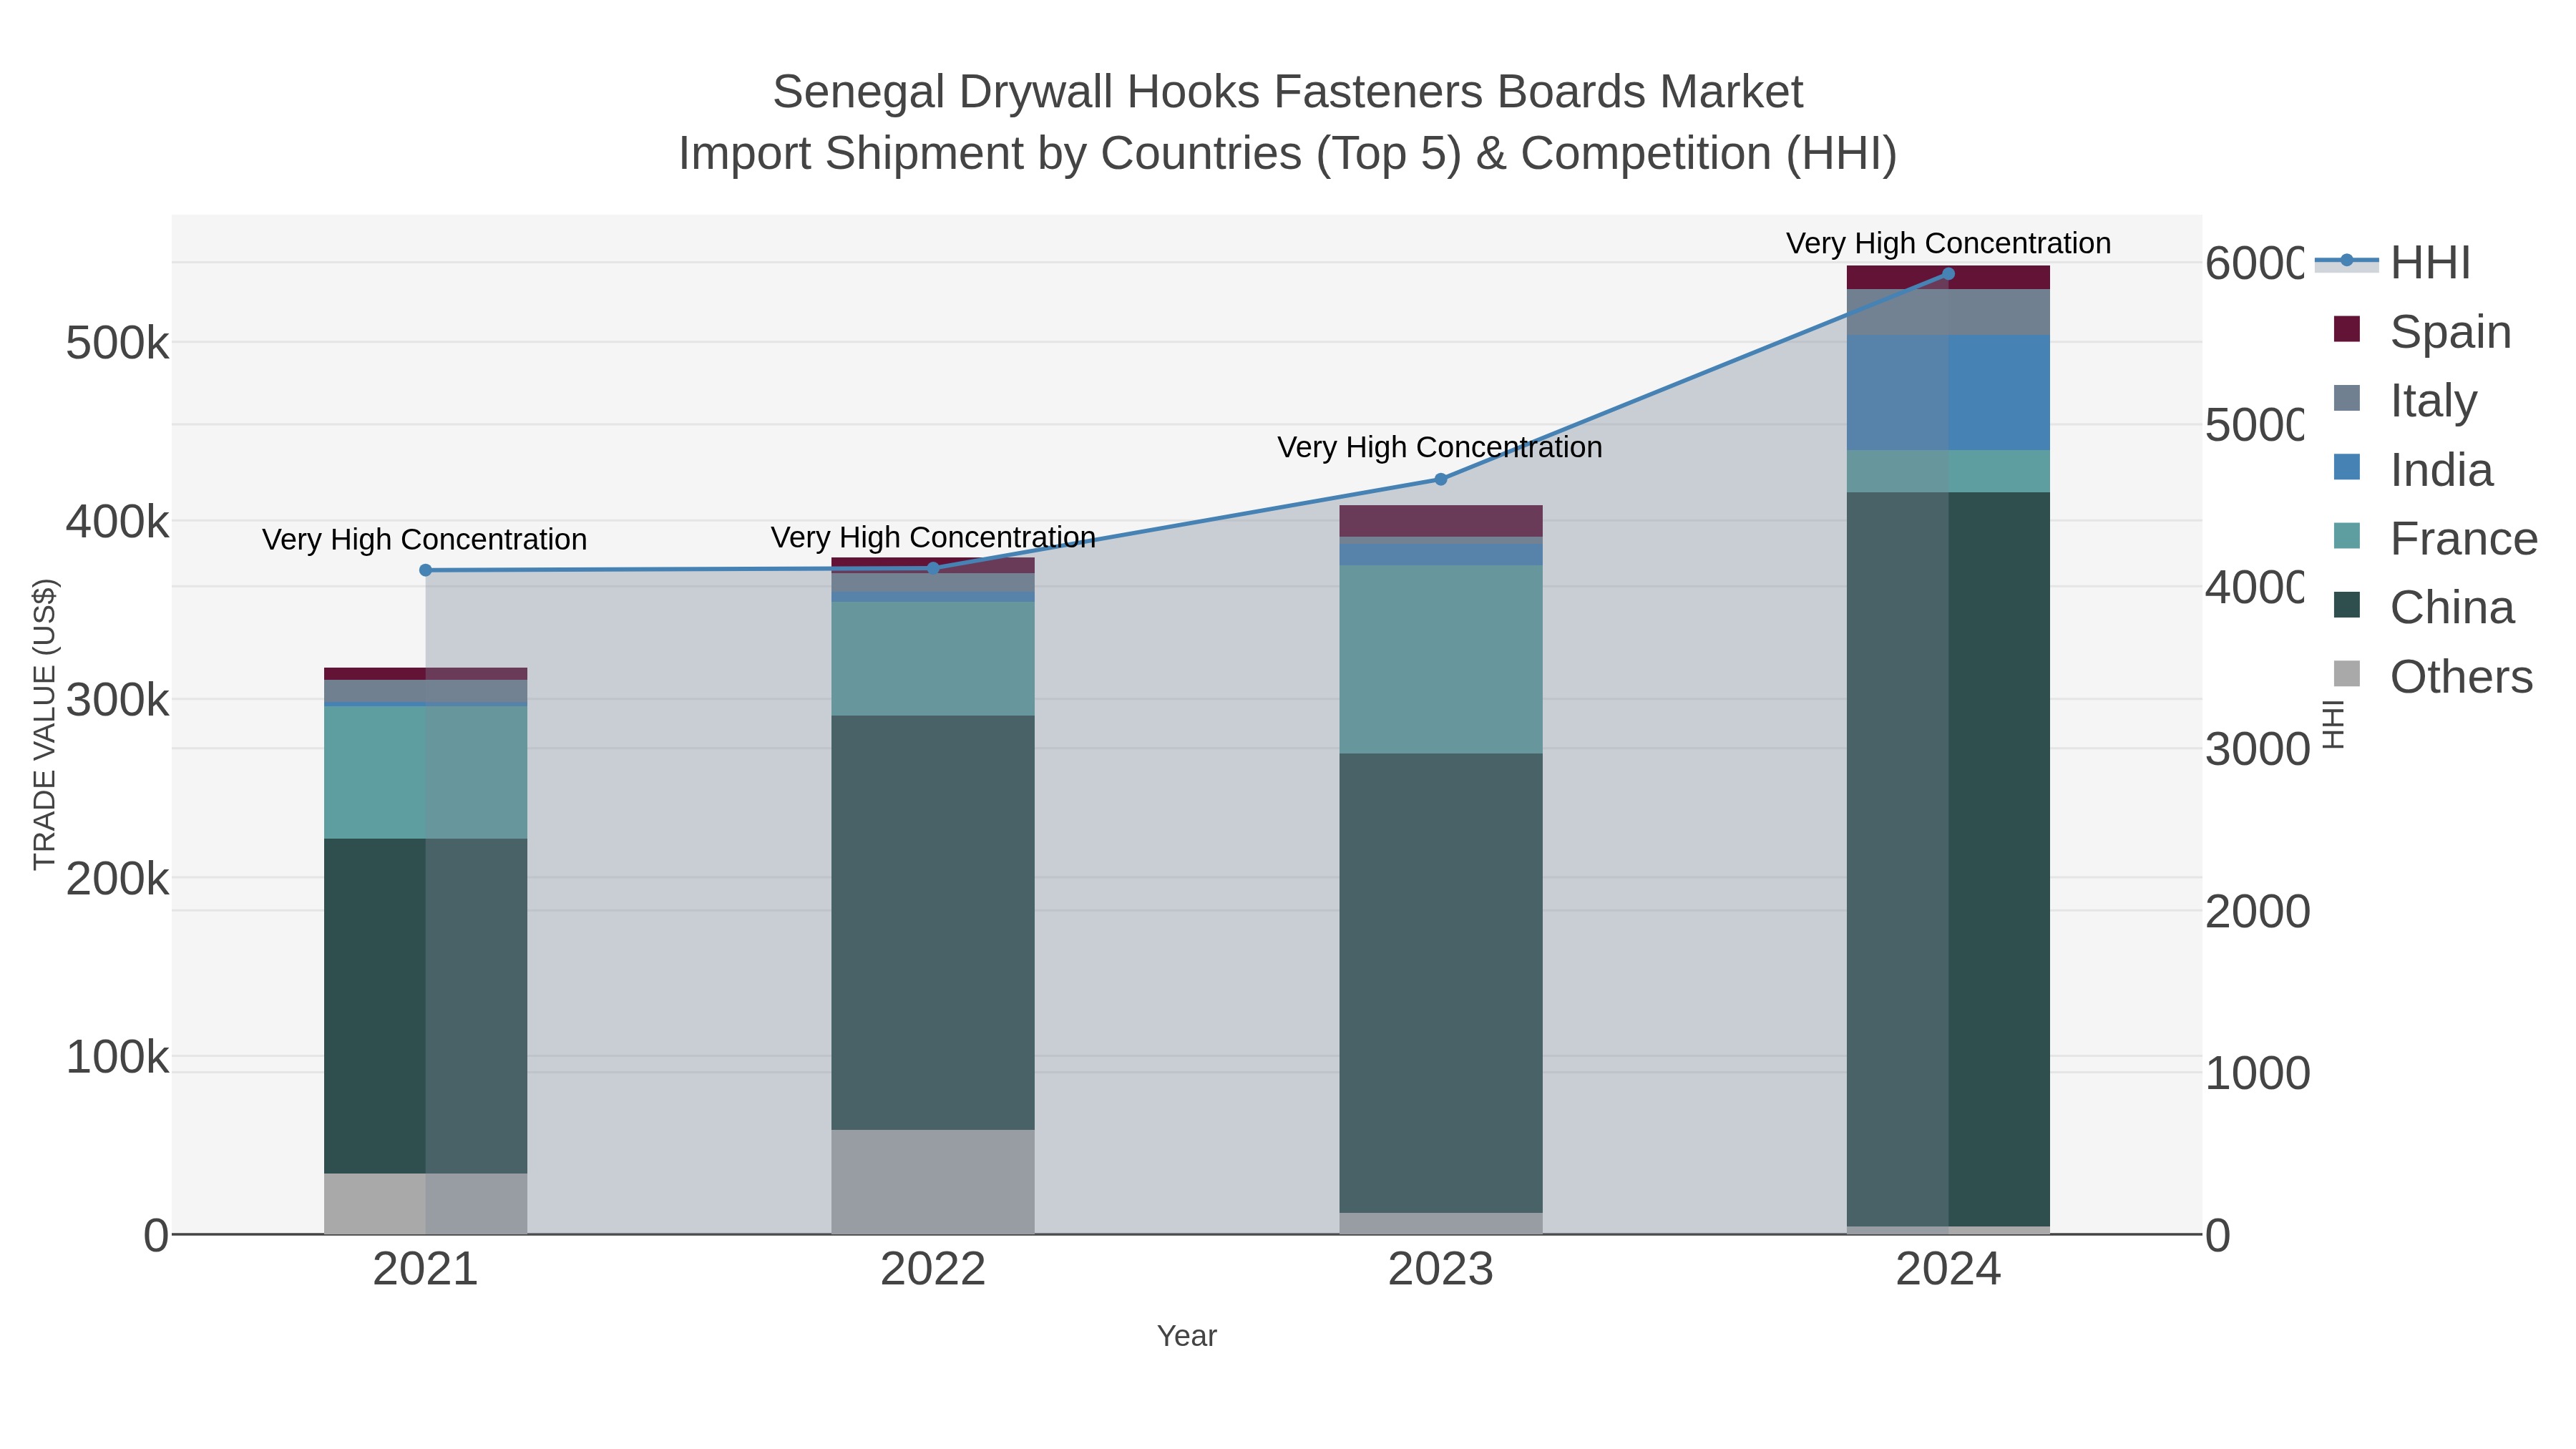The image size is (2576, 1449).
Task: Click the Others segment of 2021 bar
Action: (x=425, y=1203)
